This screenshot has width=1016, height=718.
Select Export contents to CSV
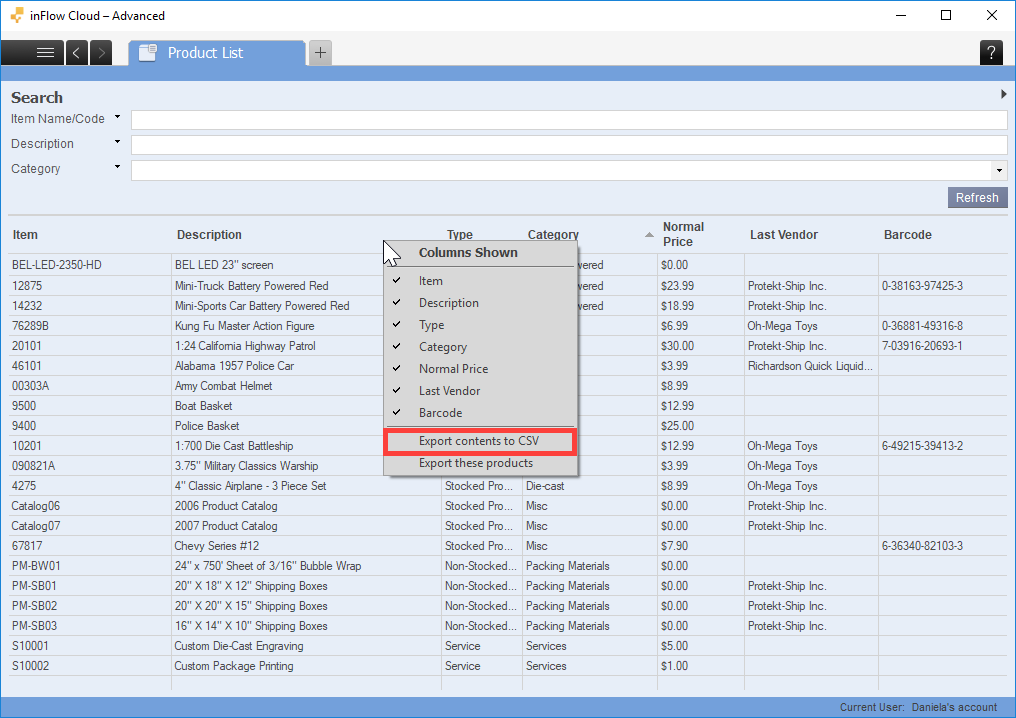pyautogui.click(x=479, y=441)
